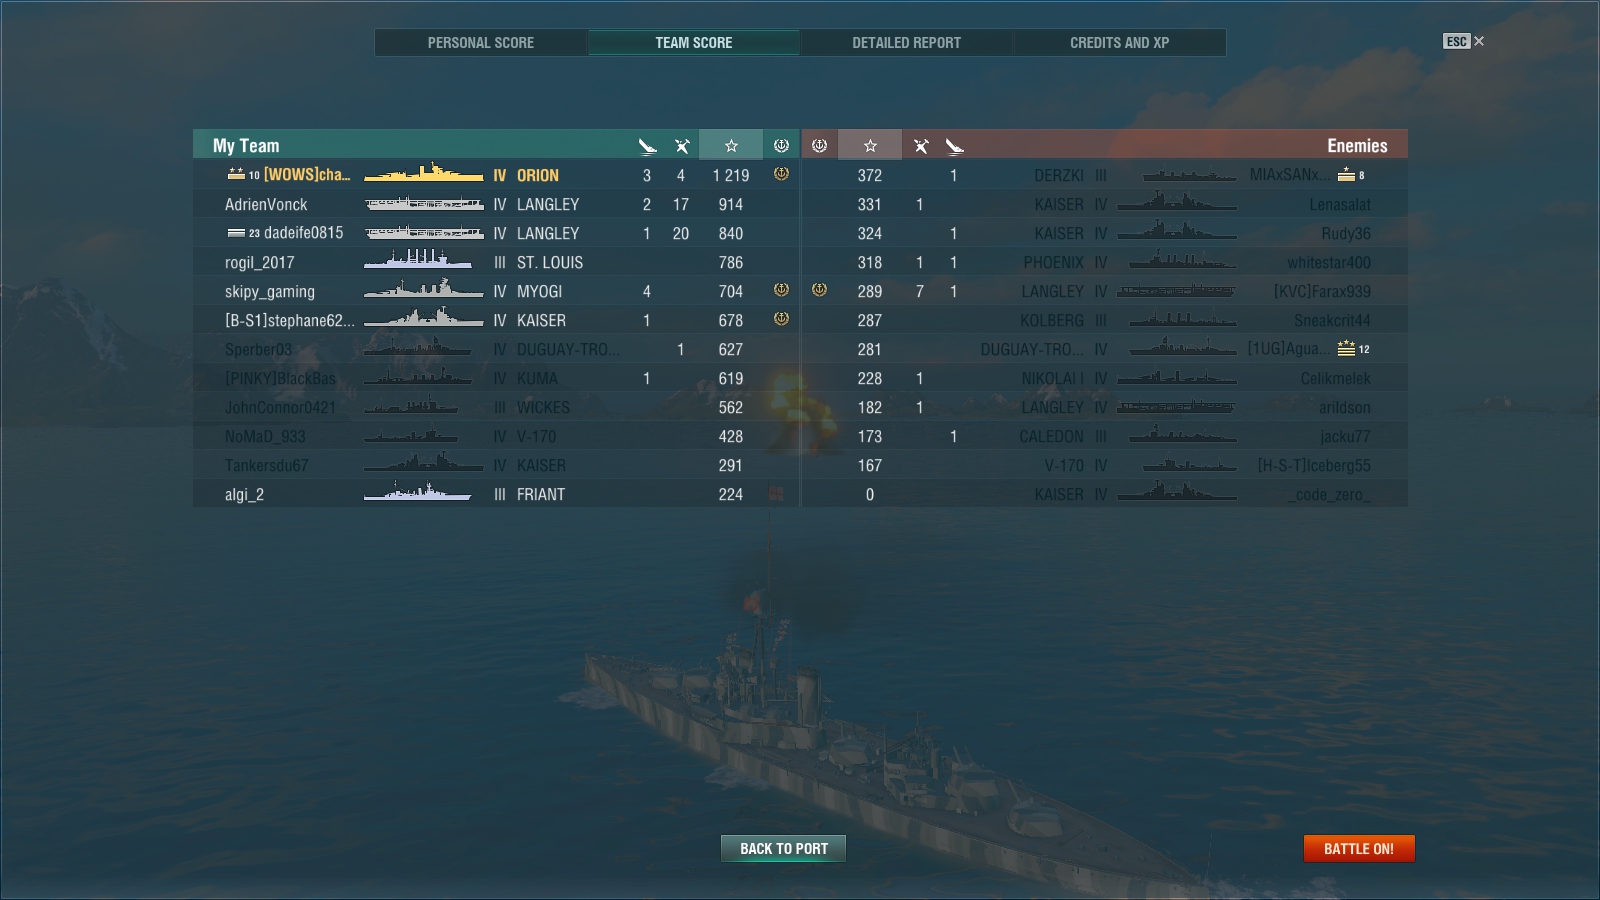1600x900 pixels.
Task: Select player AdrienVonck in My Team
Action: pyautogui.click(x=266, y=204)
